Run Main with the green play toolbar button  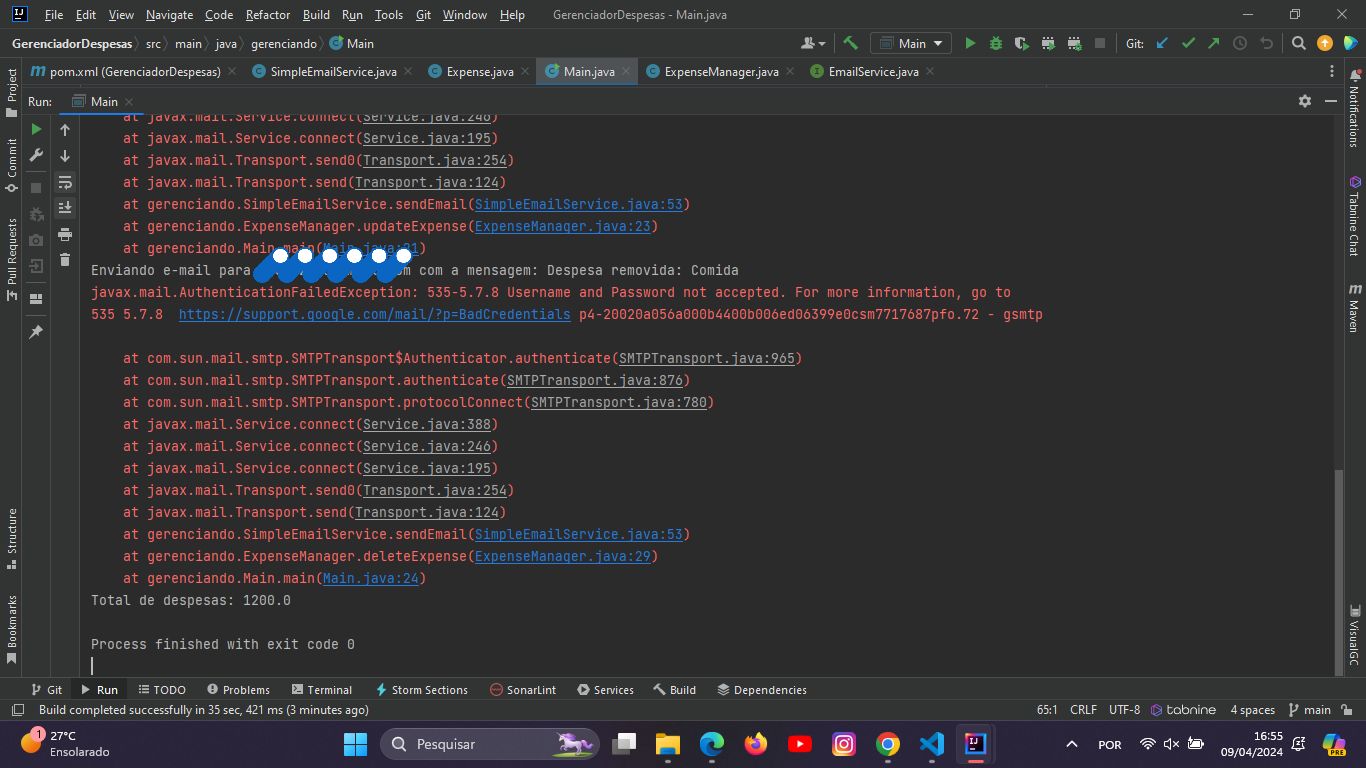pos(969,43)
